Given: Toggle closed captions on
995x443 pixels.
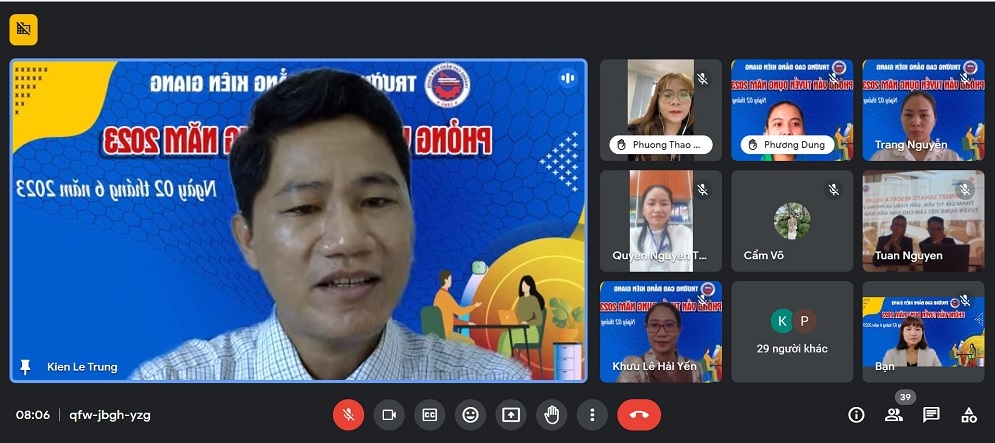Looking at the screenshot, I should (429, 414).
